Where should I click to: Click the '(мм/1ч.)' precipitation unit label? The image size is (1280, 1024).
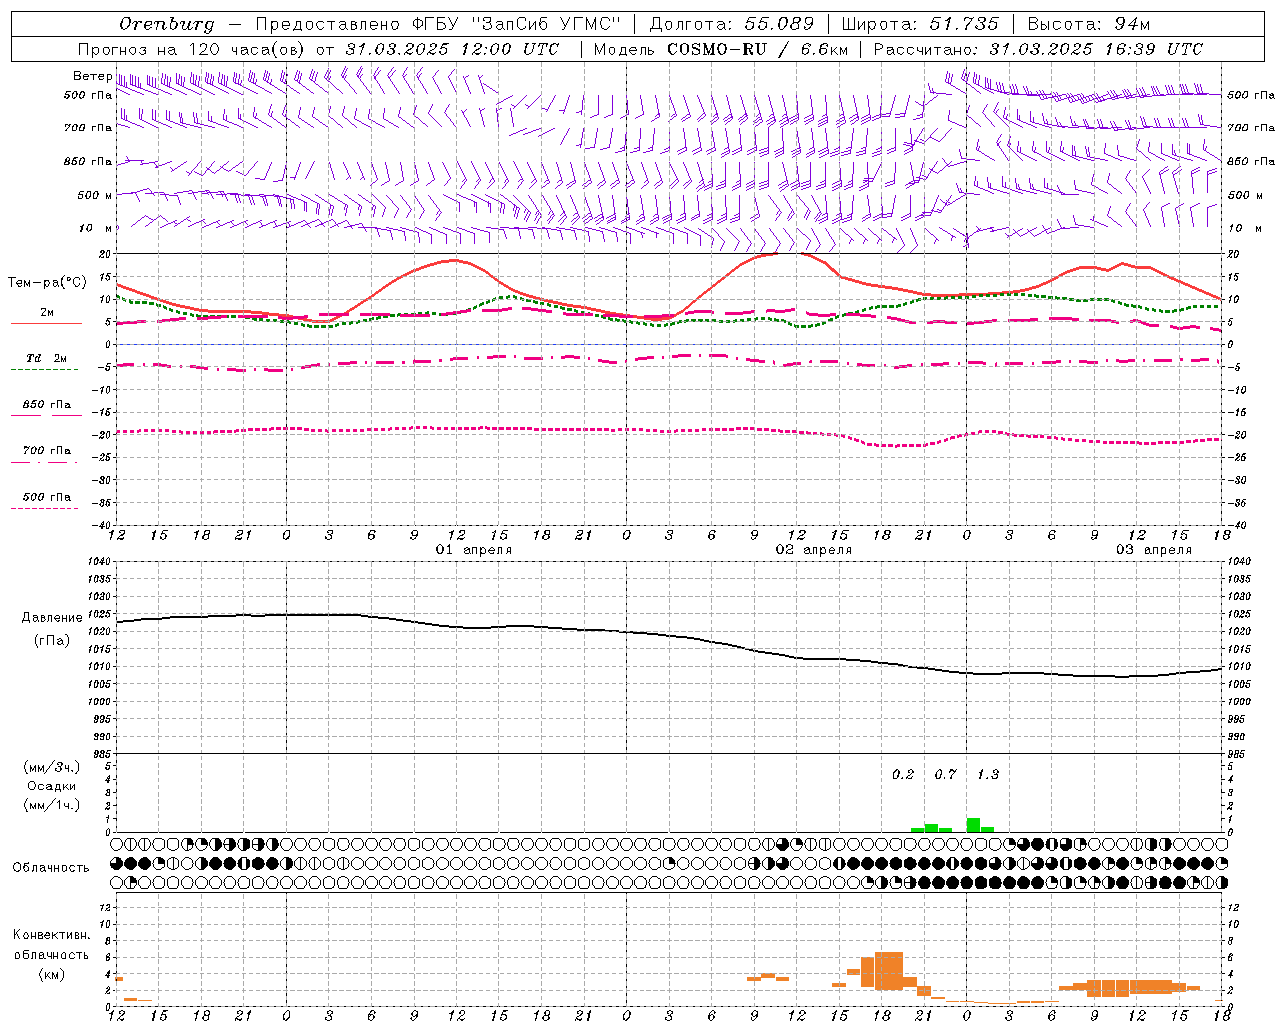[x=52, y=805]
